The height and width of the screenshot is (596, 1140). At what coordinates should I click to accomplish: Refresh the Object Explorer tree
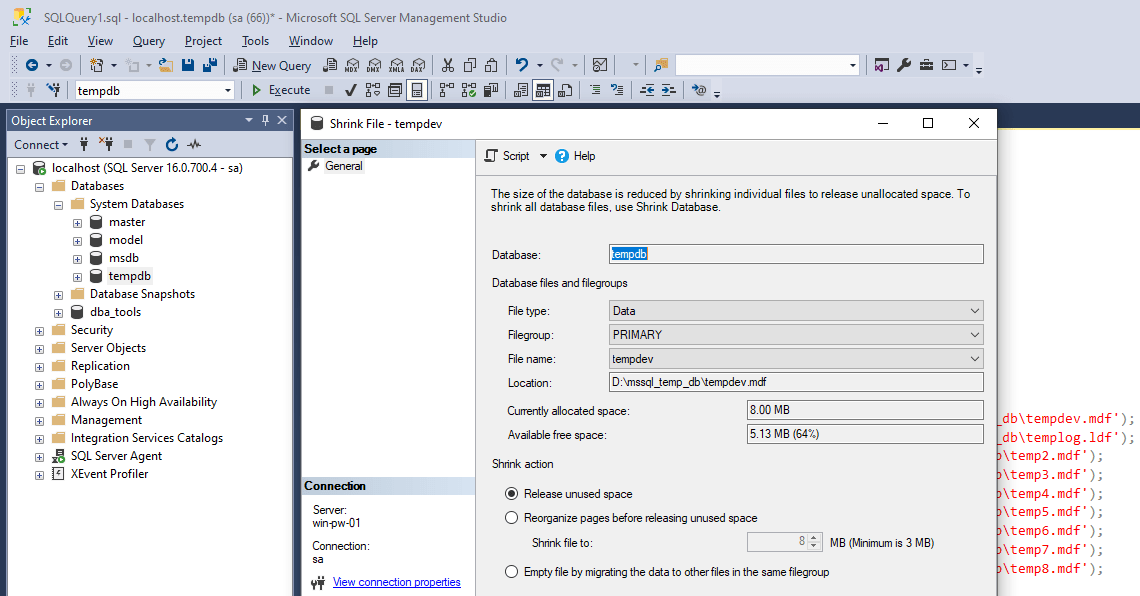(x=170, y=144)
